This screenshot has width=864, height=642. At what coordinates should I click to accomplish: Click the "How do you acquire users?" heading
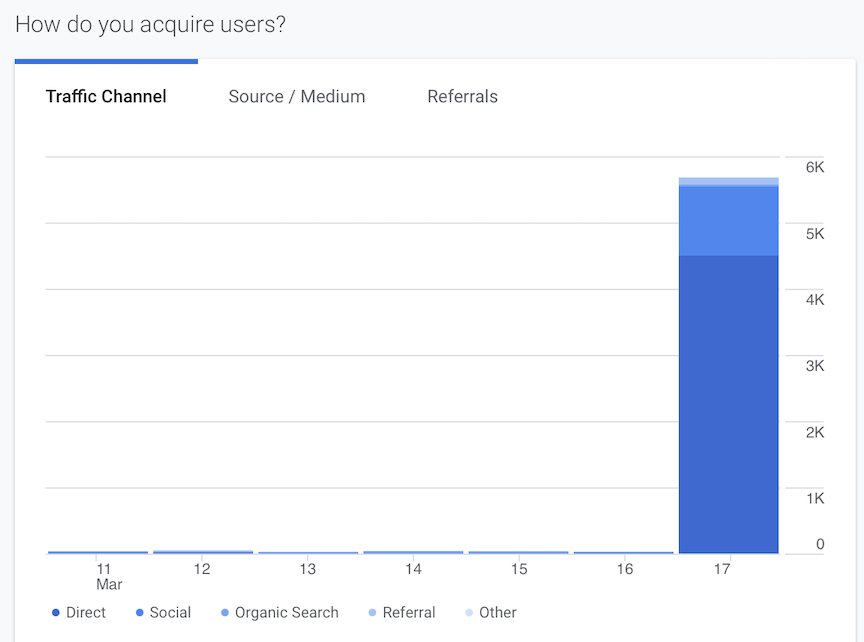[x=150, y=25]
